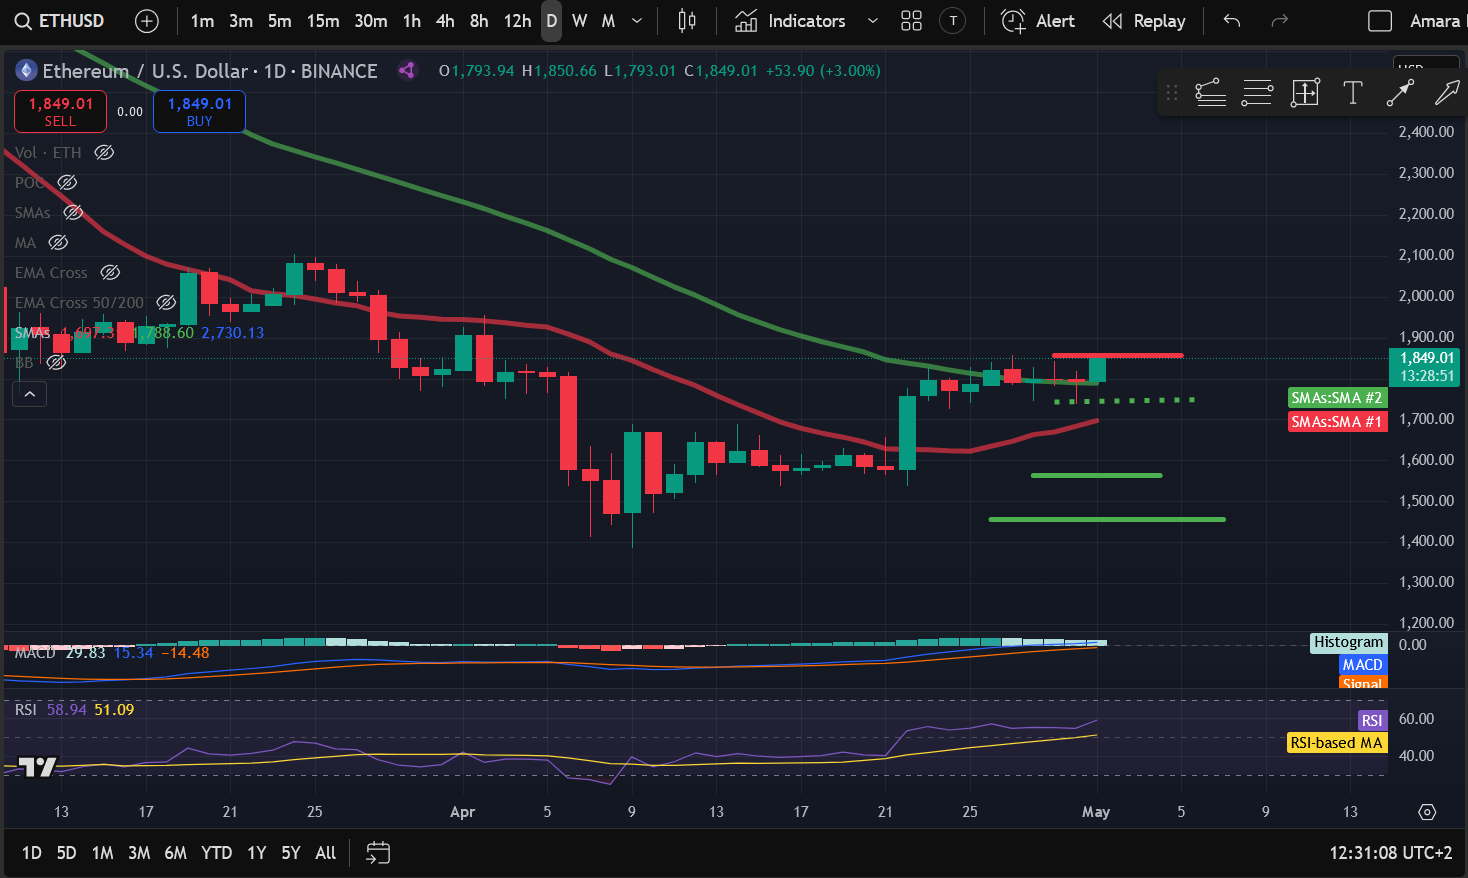Click the Add Symbol plus icon
1468x878 pixels.
pyautogui.click(x=146, y=20)
